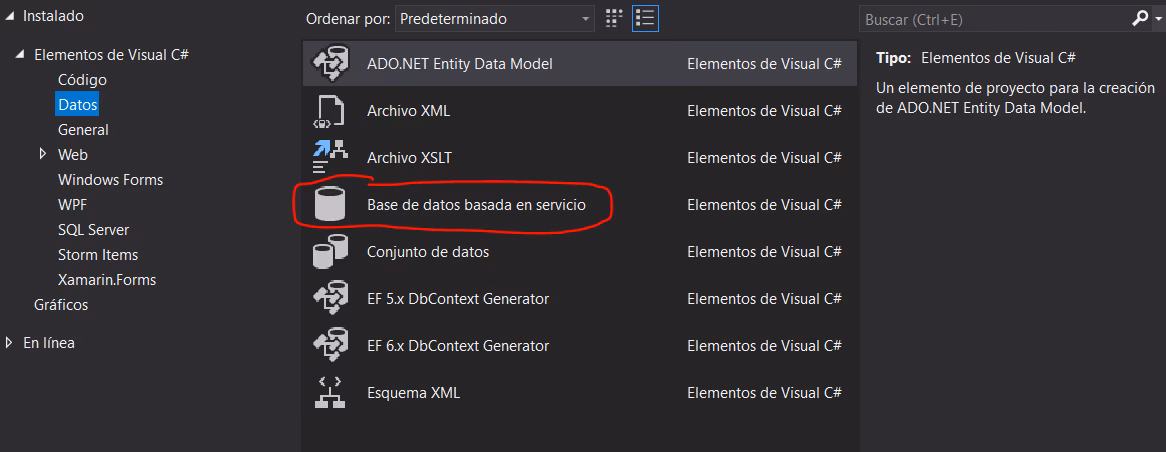Select the Storm Items category
Image resolution: width=1166 pixels, height=452 pixels.
[98, 255]
